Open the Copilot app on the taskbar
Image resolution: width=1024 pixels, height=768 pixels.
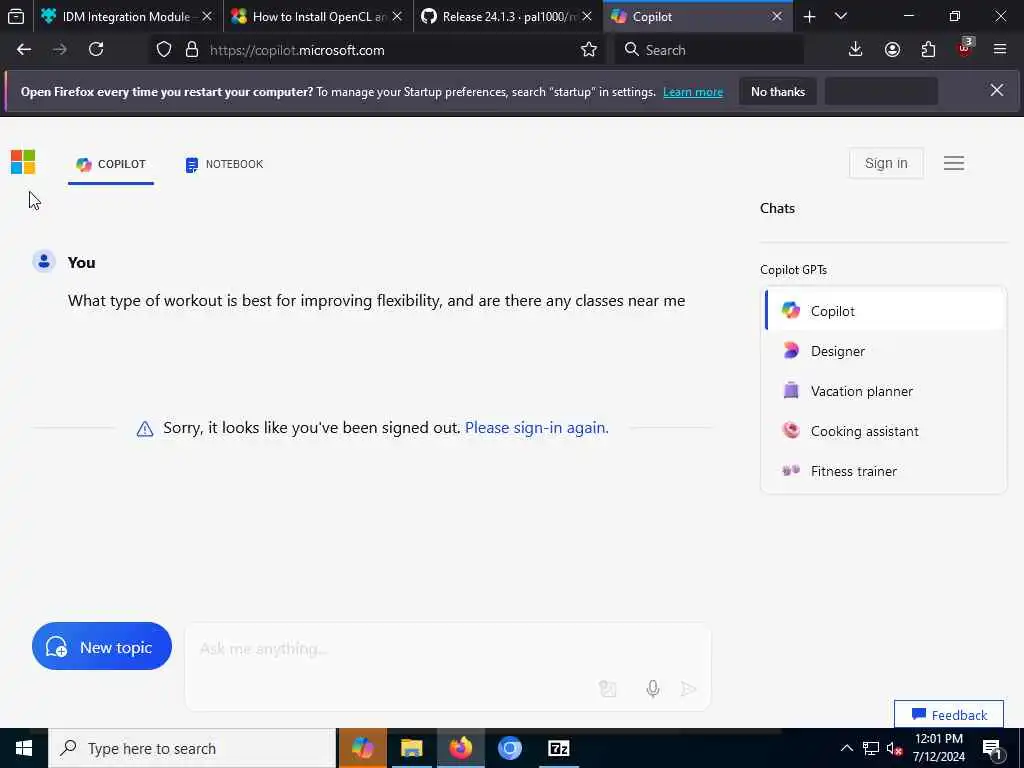point(362,748)
